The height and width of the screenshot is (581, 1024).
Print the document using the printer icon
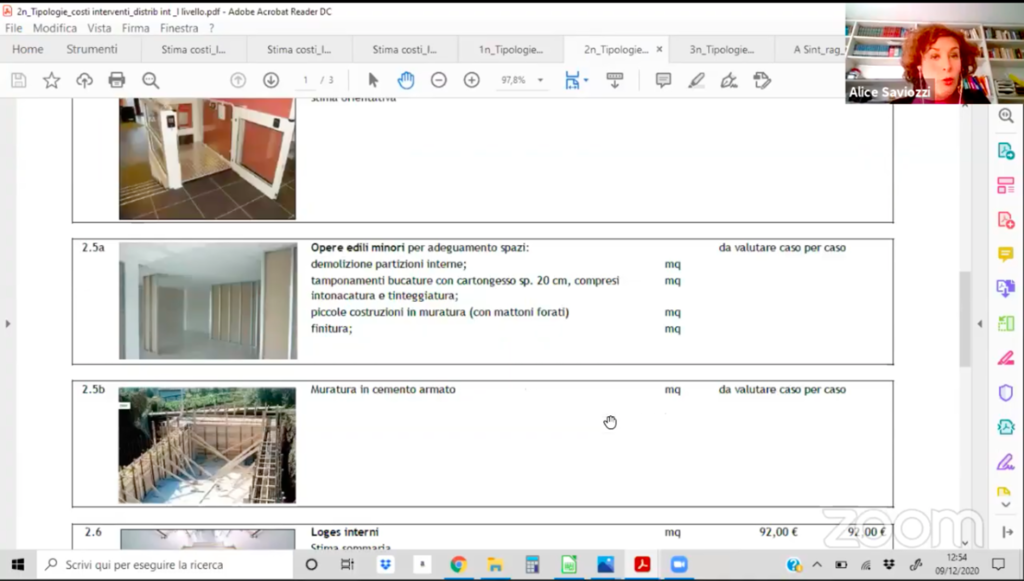(117, 80)
